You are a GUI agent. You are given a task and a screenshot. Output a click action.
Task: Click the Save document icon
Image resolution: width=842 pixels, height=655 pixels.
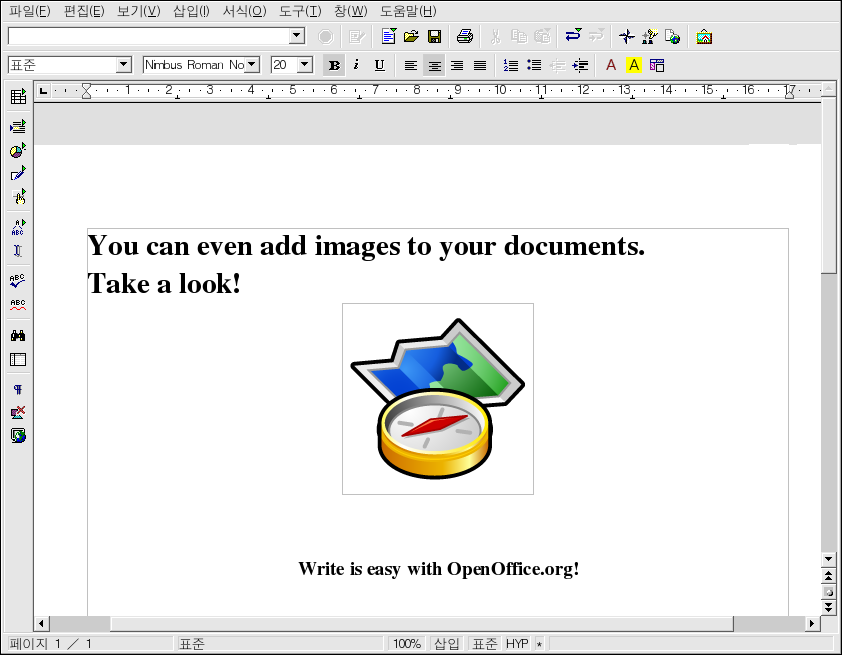(x=435, y=37)
